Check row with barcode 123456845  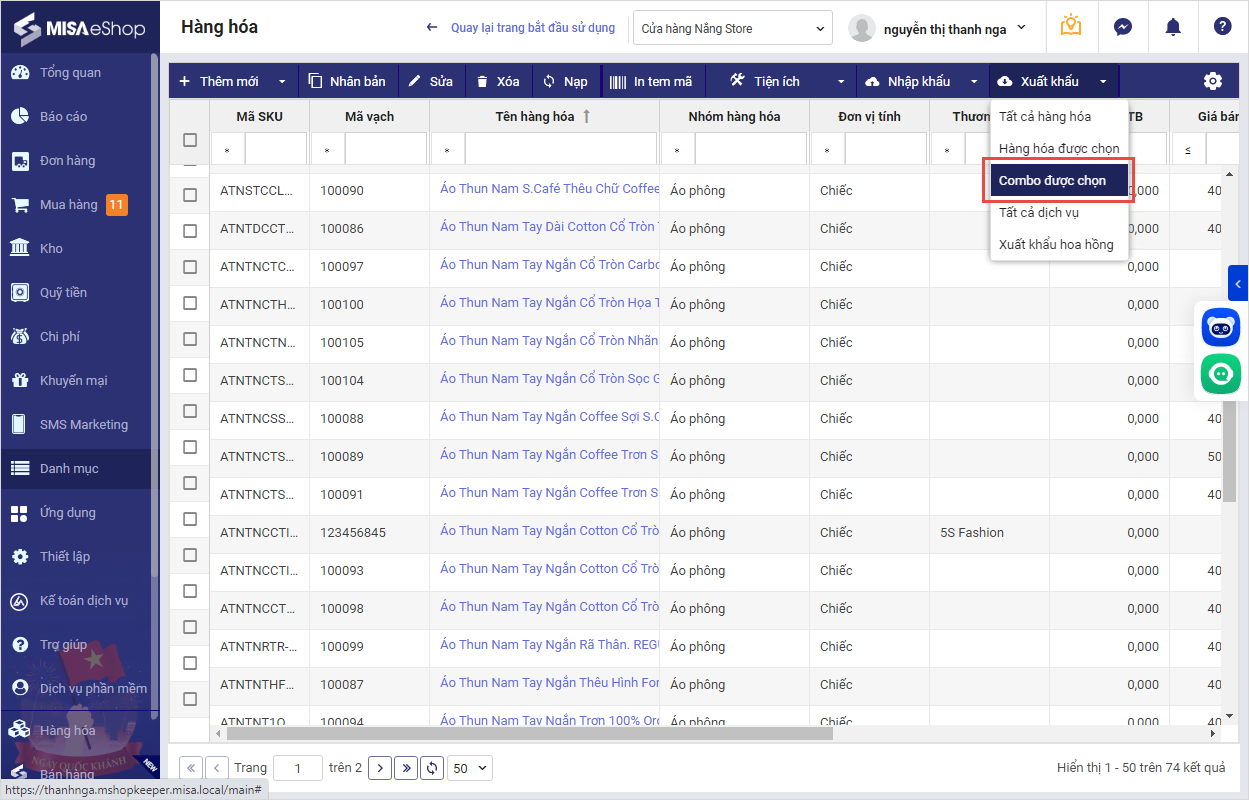[190, 519]
